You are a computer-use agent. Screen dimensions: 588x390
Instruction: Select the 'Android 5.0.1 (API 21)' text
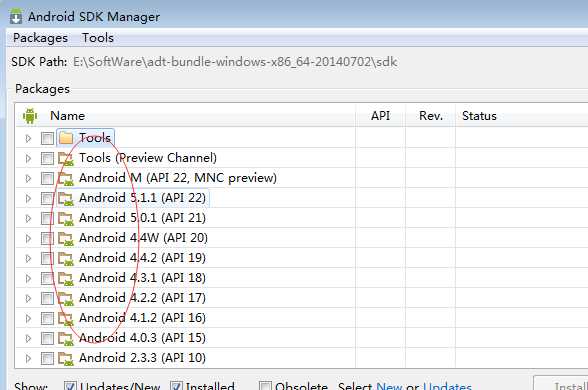coord(142,218)
